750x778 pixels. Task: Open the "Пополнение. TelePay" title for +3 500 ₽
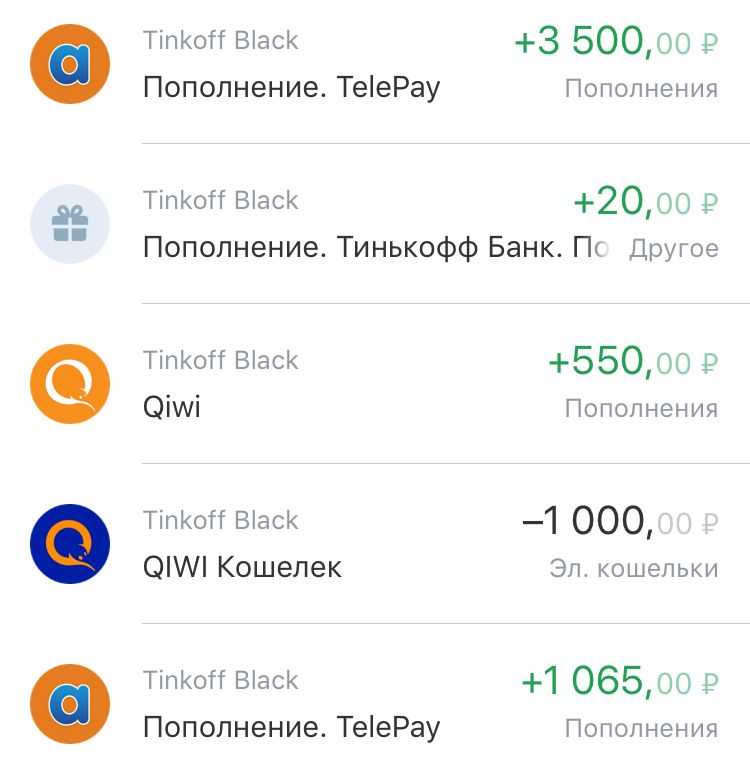[291, 87]
